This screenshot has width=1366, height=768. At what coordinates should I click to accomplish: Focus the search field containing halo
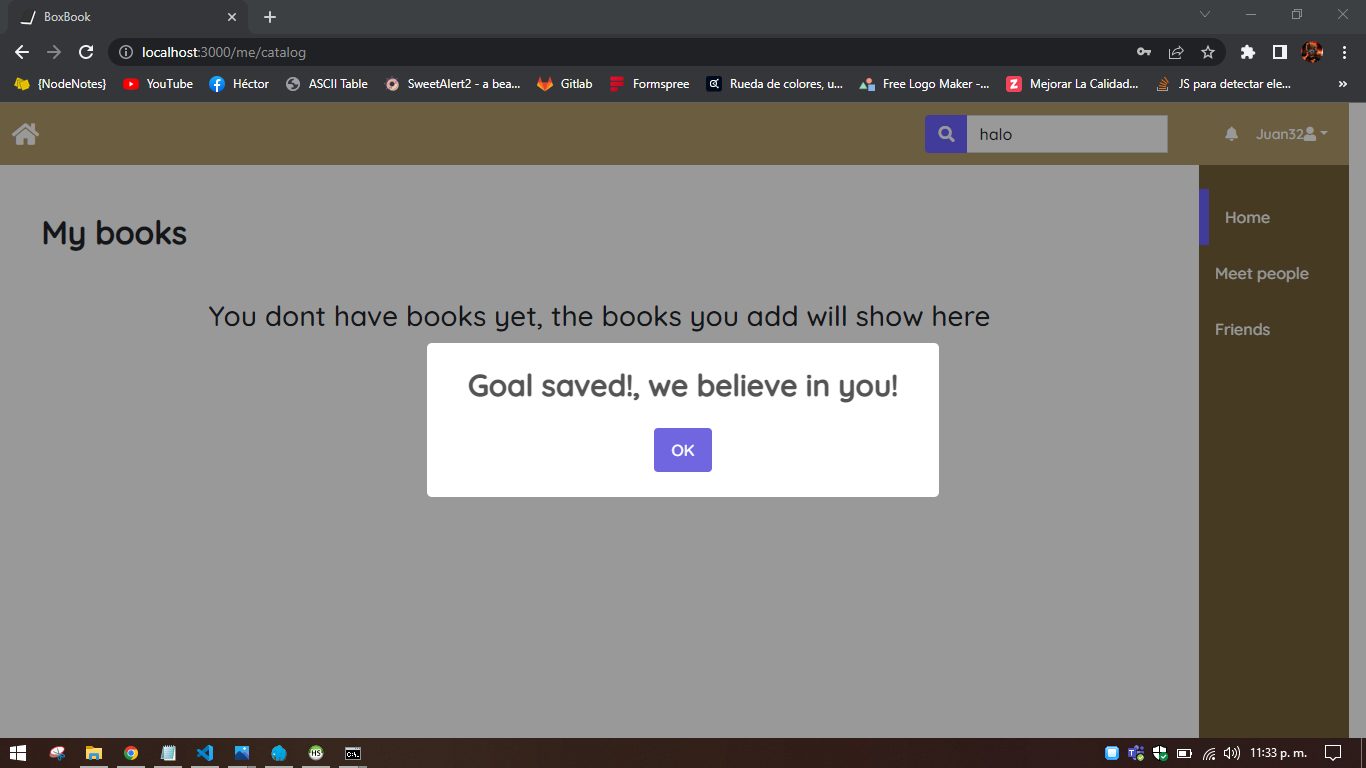tap(1067, 134)
